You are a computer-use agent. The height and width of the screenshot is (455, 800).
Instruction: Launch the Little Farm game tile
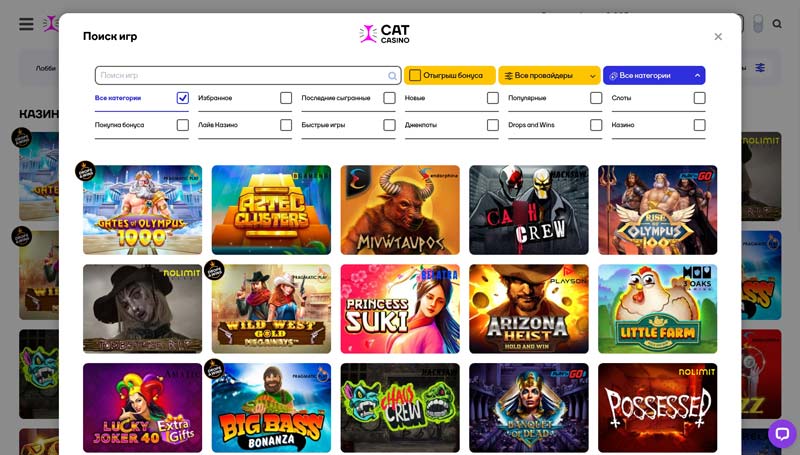point(657,308)
